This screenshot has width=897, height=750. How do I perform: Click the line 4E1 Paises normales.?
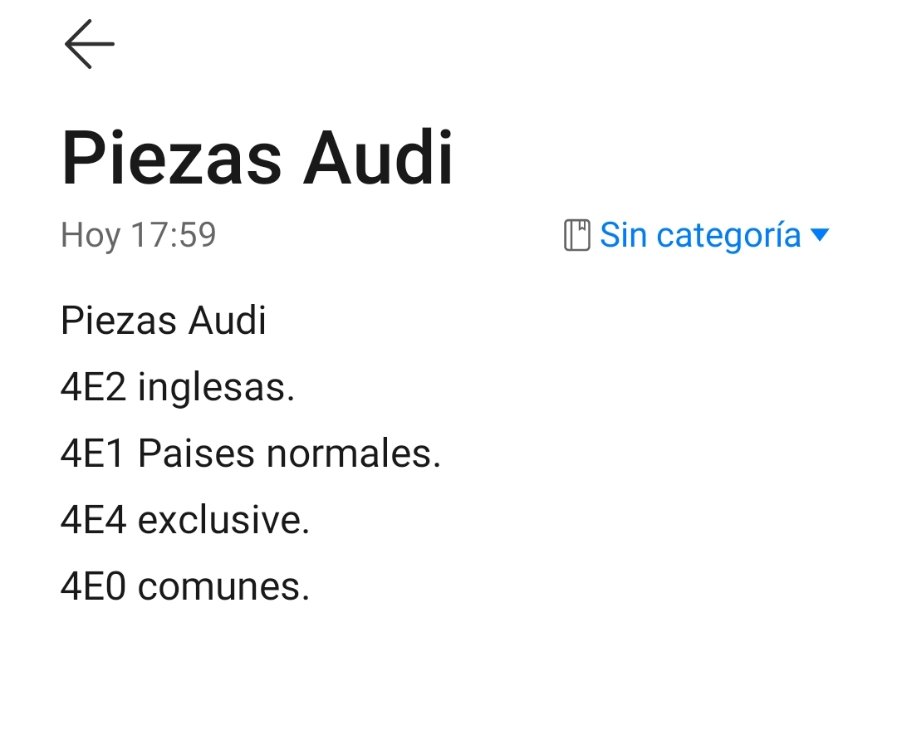251,454
